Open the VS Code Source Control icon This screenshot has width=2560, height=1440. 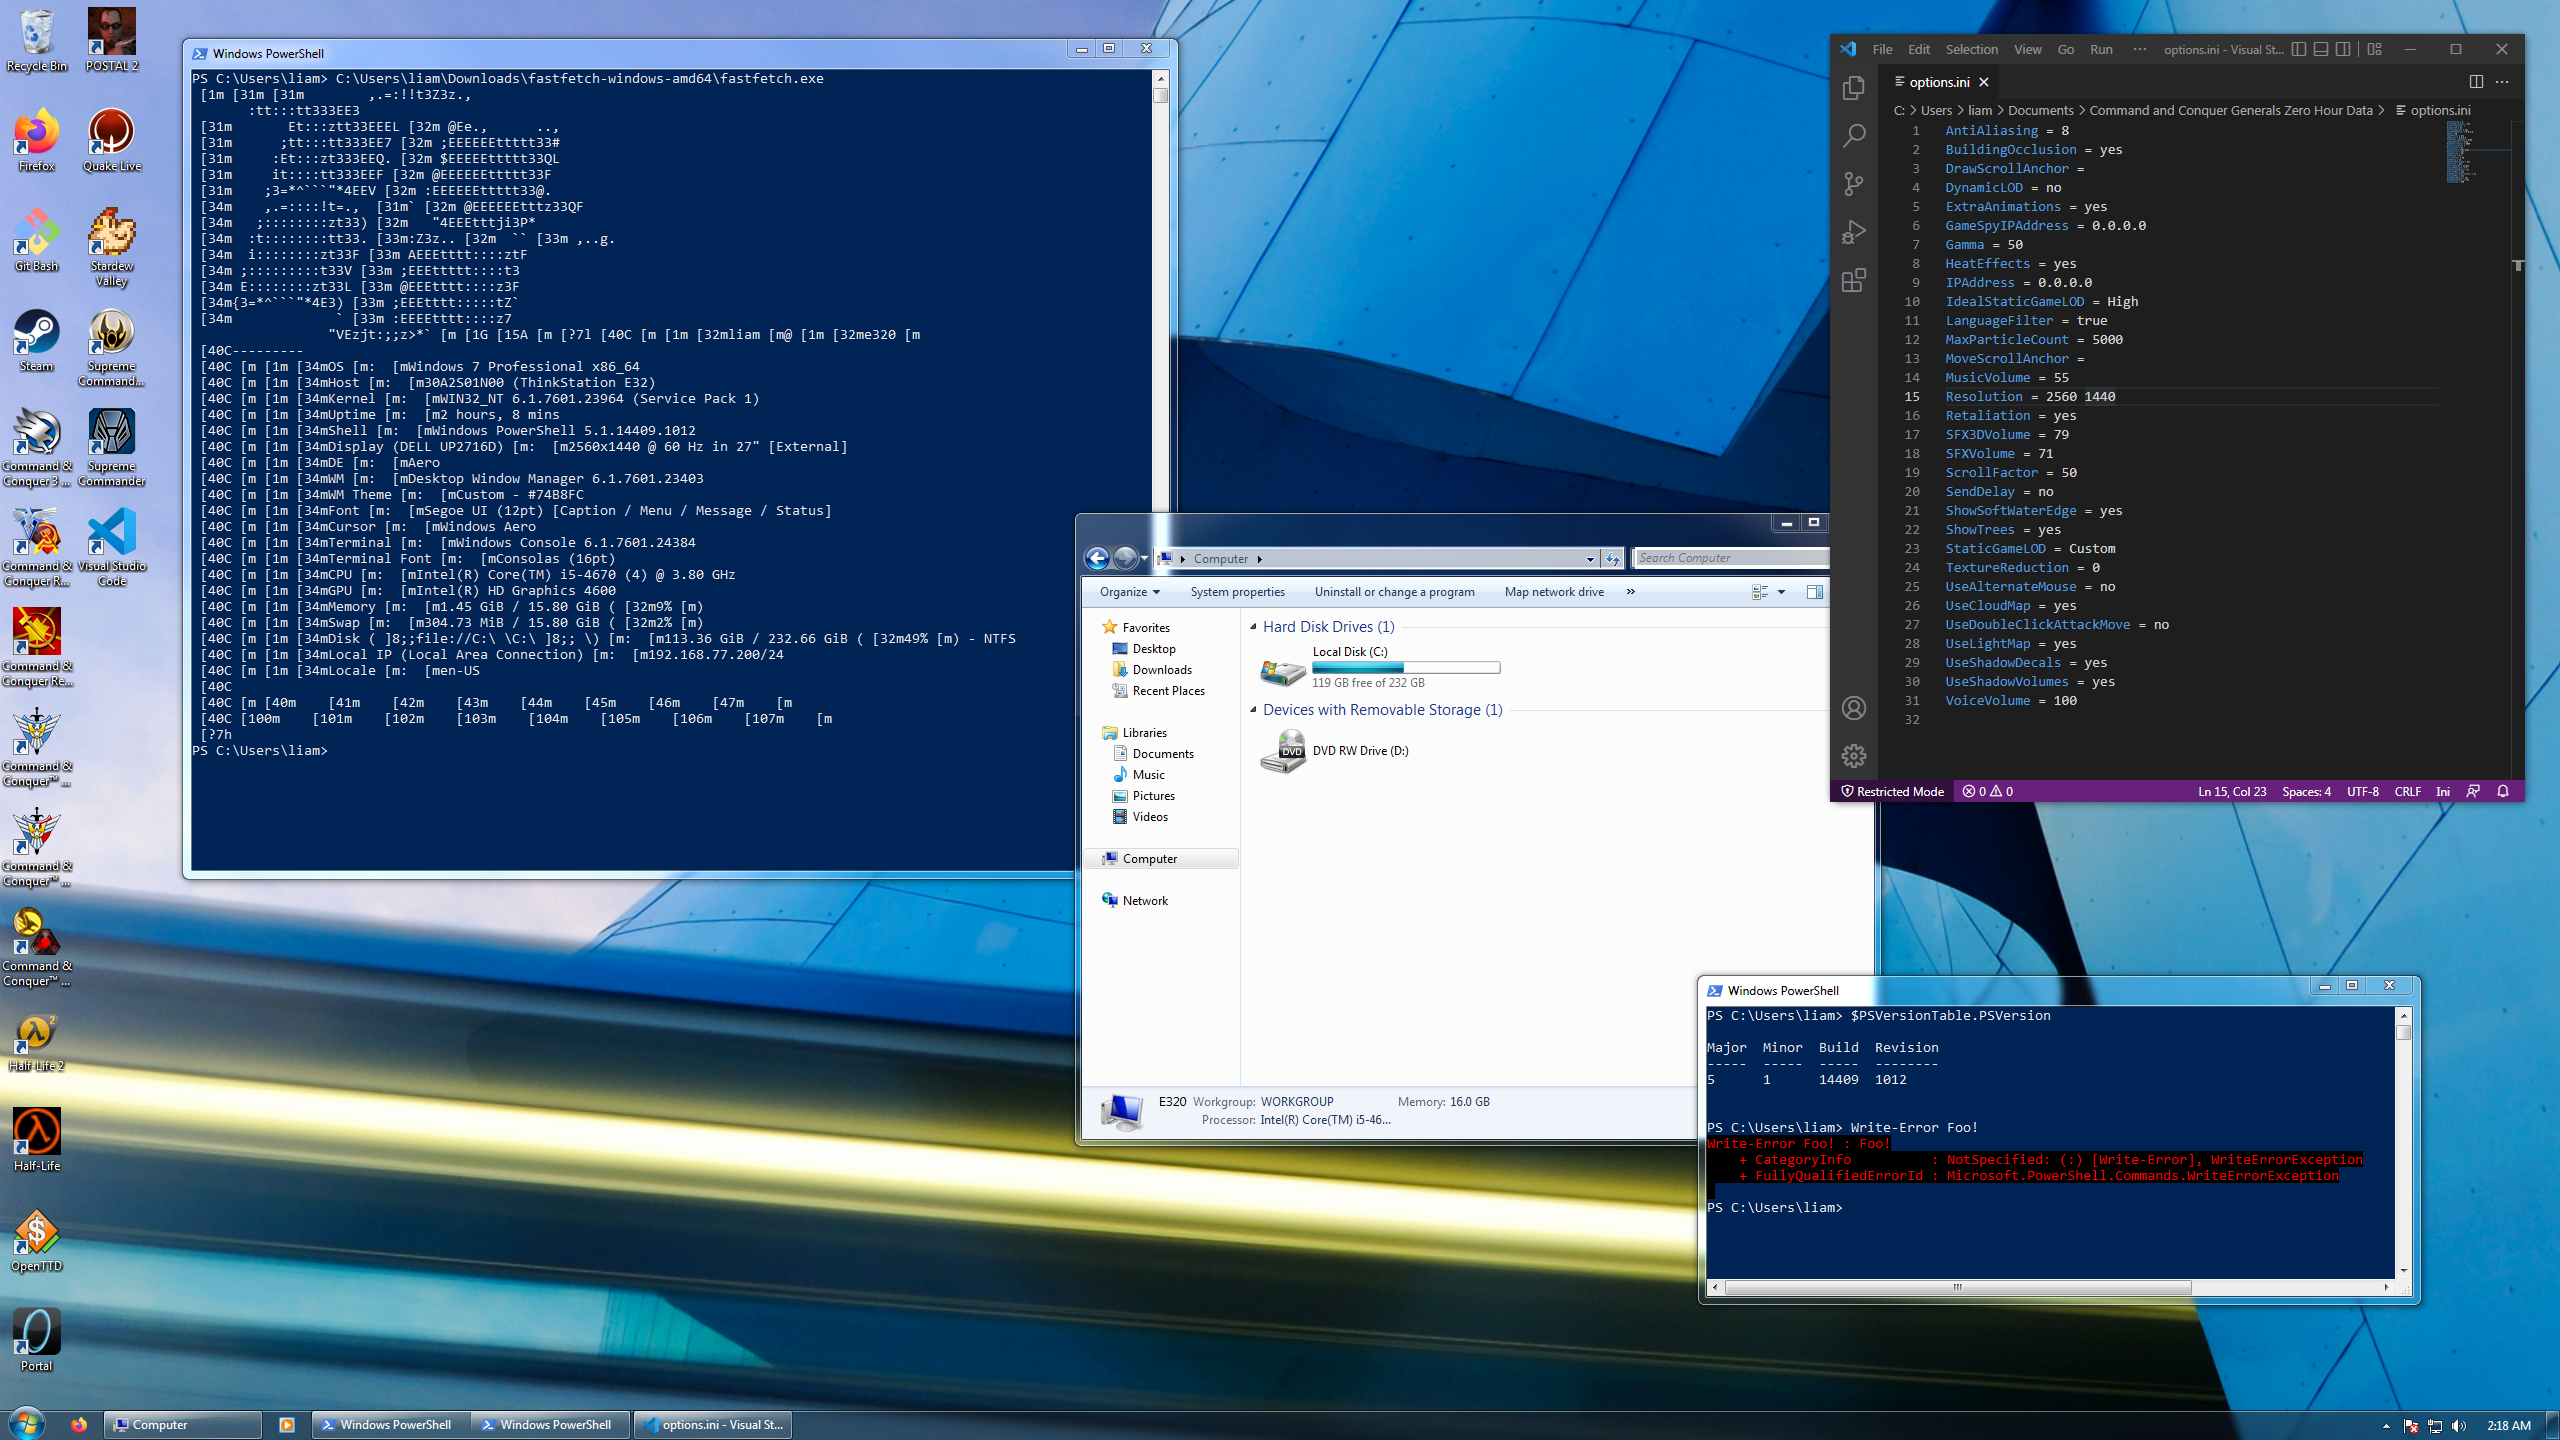pos(1853,184)
